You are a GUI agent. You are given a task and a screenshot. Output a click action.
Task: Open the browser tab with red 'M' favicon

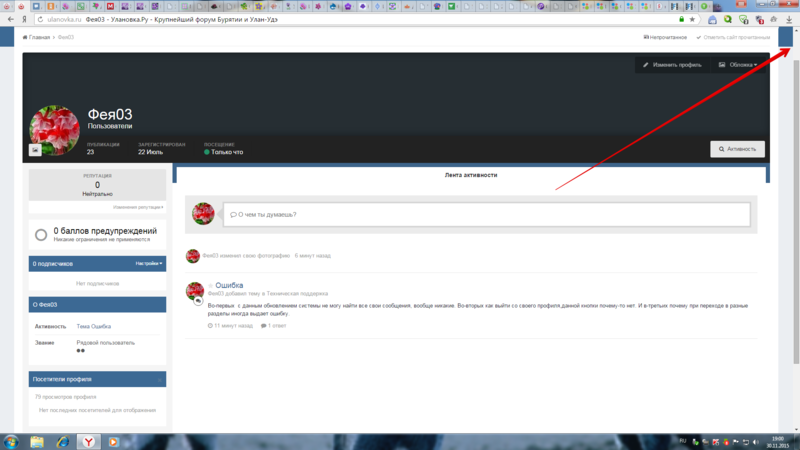coord(110,6)
